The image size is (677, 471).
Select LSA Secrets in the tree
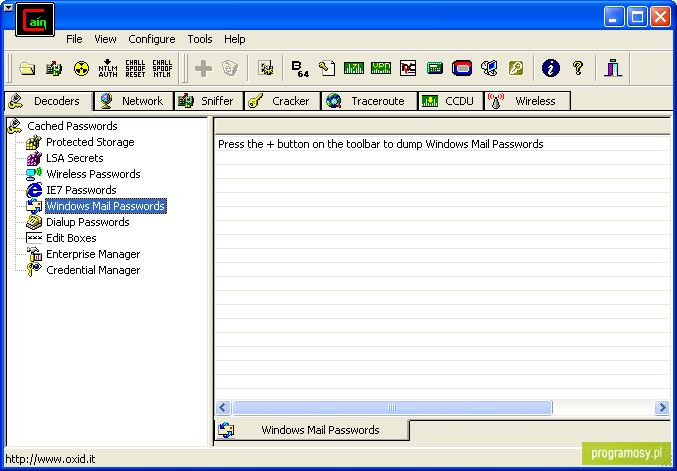point(75,158)
